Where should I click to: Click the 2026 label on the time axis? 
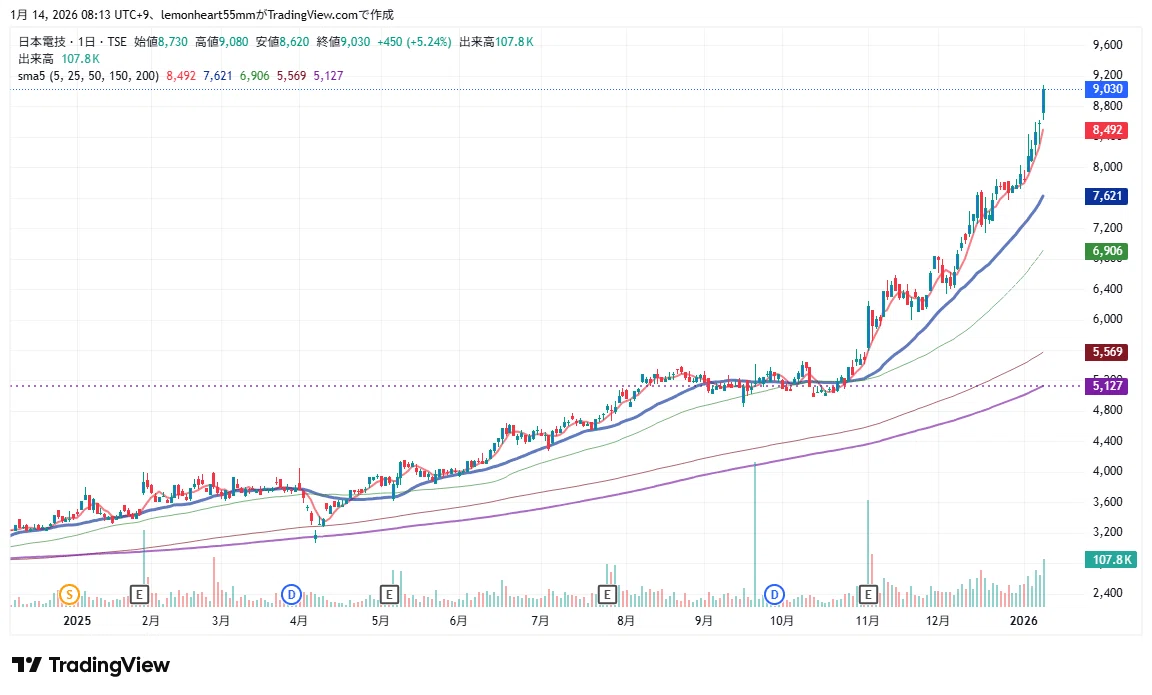point(1023,621)
